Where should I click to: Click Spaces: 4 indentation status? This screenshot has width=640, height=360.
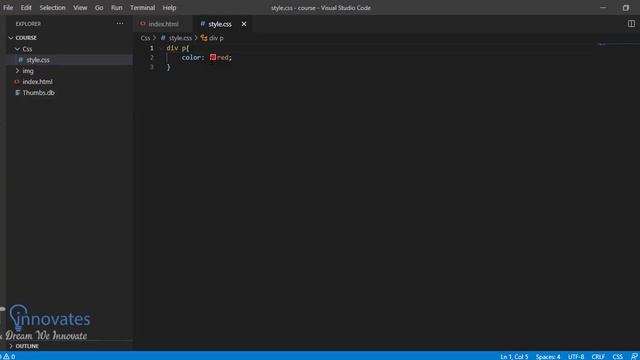pos(548,356)
